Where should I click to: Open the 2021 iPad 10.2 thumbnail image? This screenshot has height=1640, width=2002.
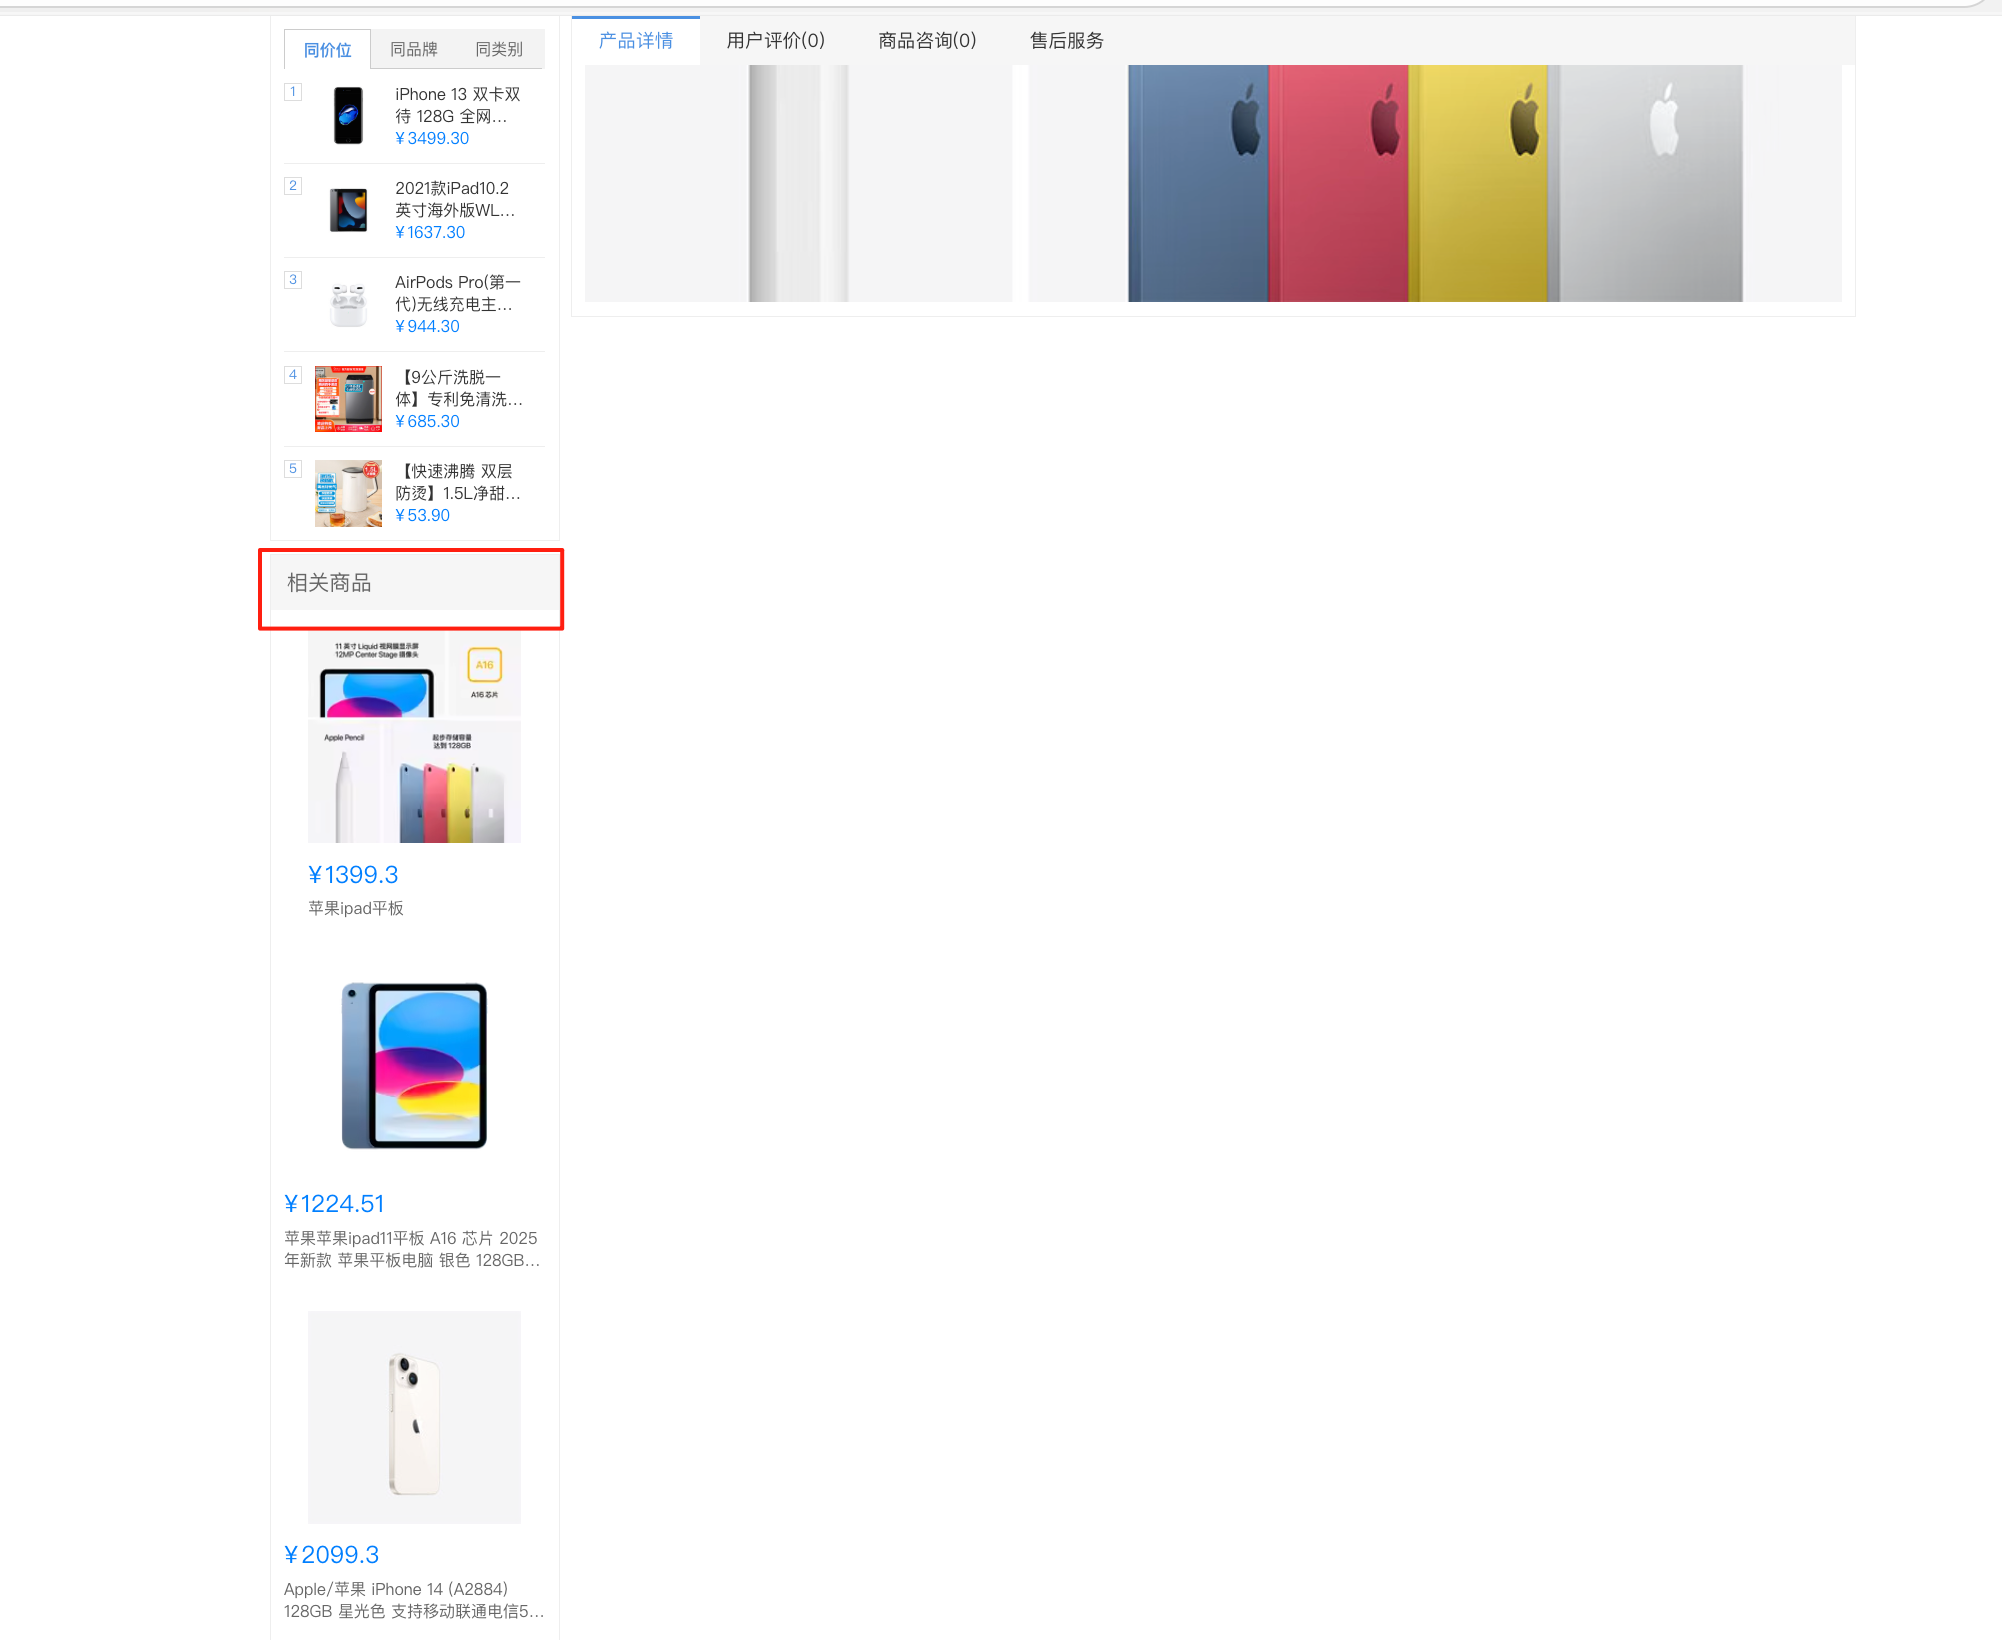pos(348,210)
